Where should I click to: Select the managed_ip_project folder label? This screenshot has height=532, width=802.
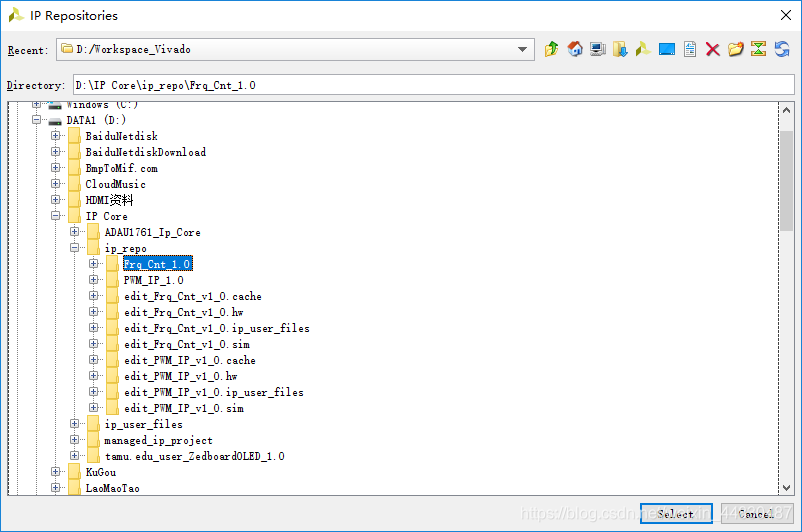pyautogui.click(x=158, y=440)
